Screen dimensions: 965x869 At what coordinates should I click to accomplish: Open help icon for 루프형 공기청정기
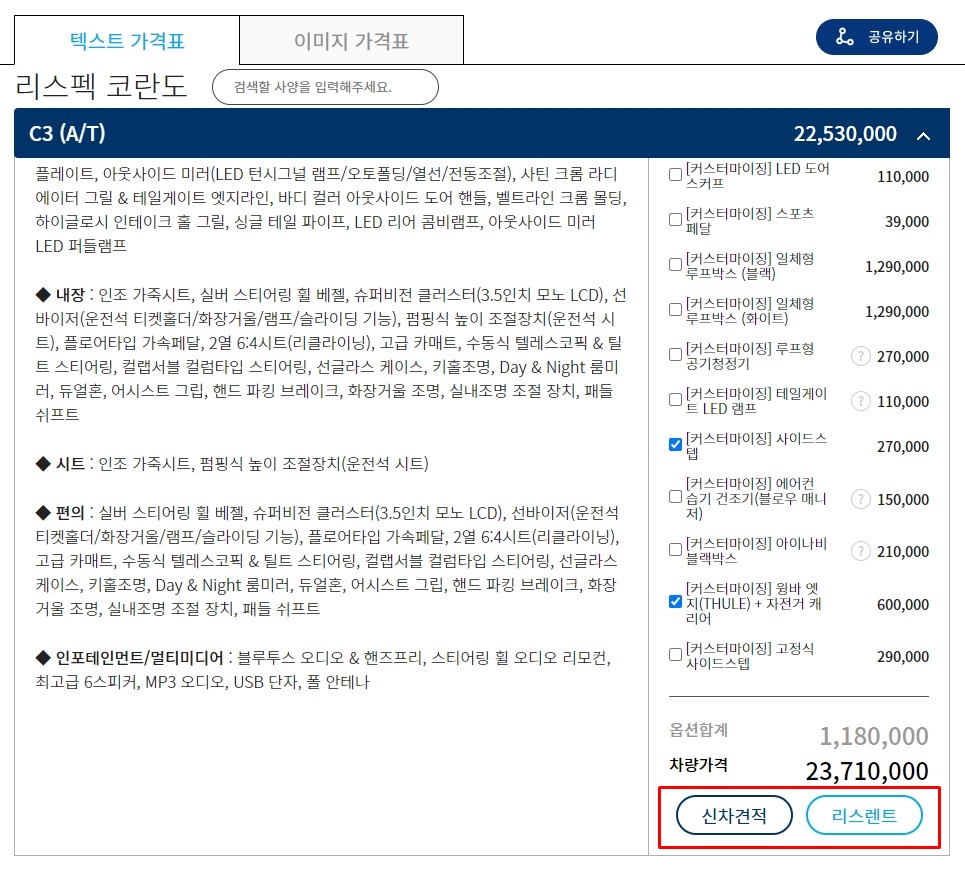(x=860, y=356)
